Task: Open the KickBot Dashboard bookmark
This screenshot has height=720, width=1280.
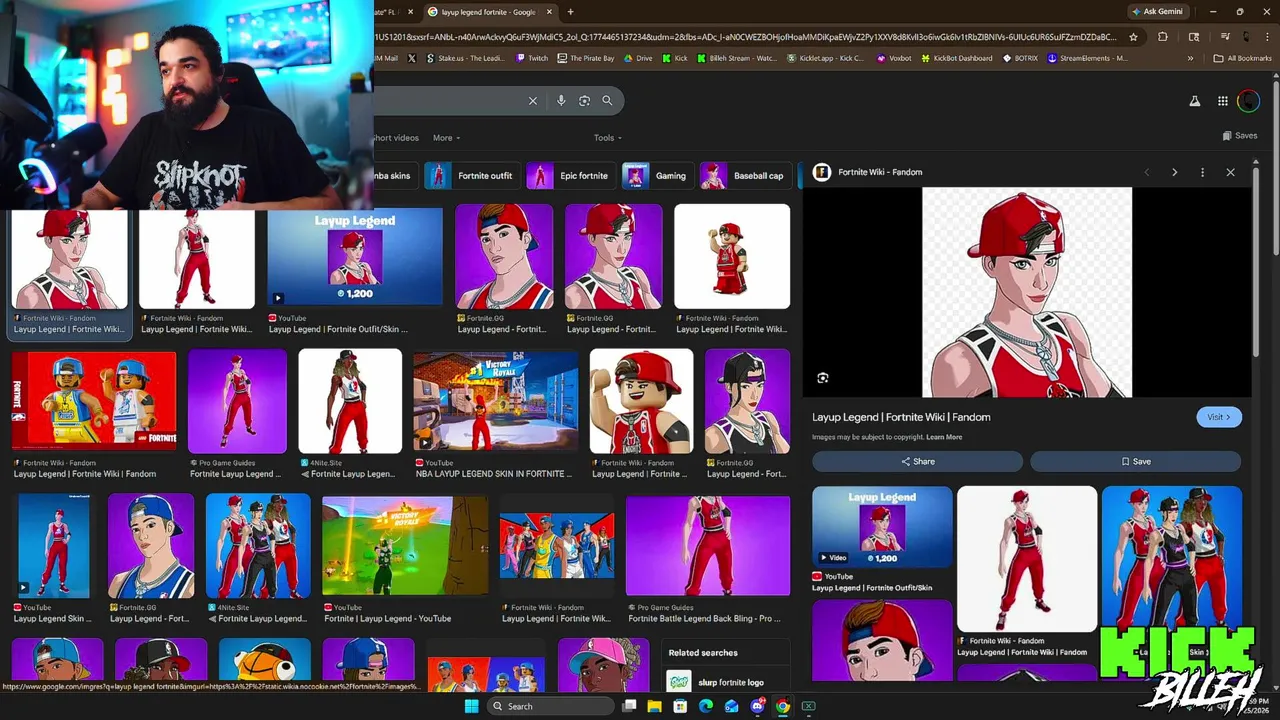Action: pyautogui.click(x=958, y=58)
